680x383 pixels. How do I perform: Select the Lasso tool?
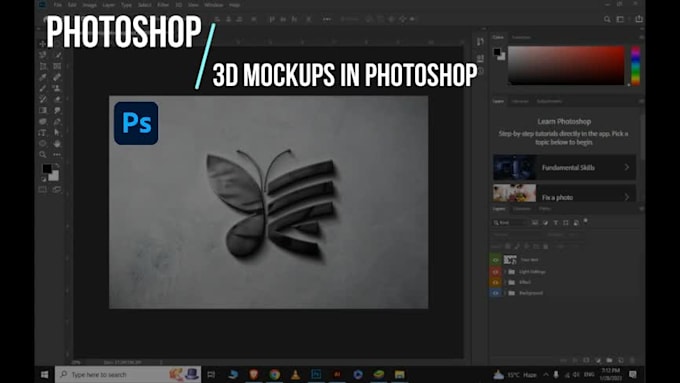pyautogui.click(x=43, y=55)
